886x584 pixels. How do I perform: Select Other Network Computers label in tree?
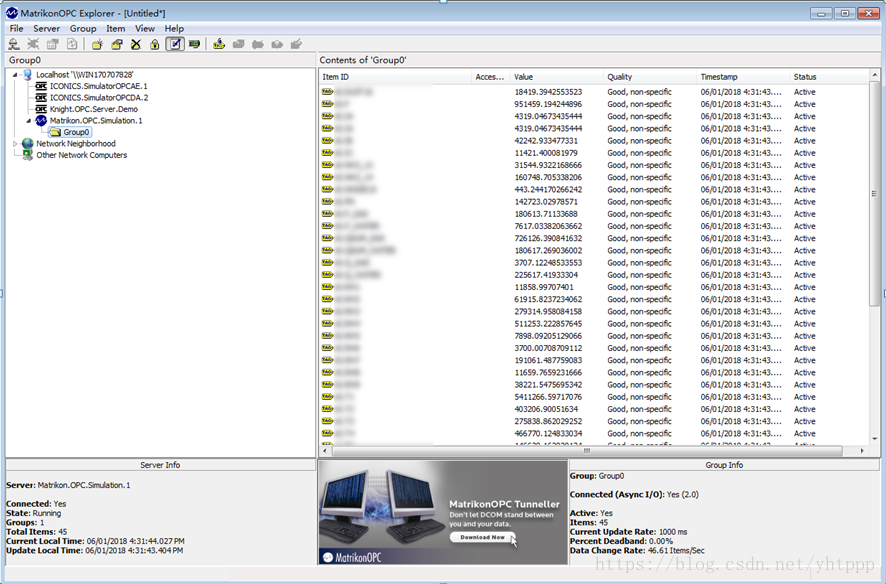tap(82, 155)
